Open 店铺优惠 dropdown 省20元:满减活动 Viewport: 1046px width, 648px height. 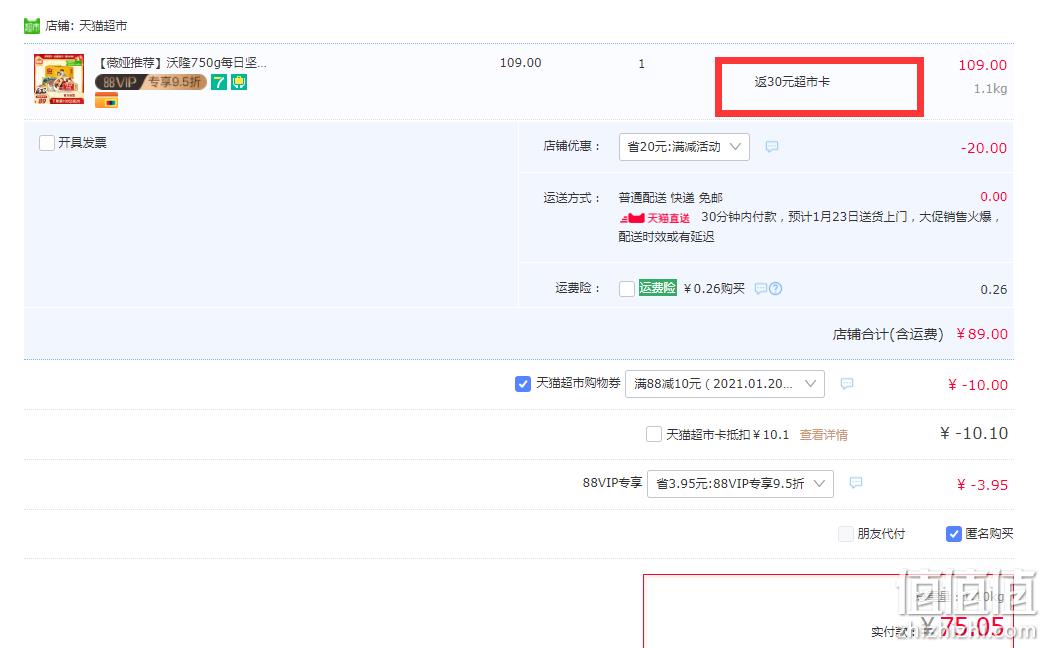point(684,147)
